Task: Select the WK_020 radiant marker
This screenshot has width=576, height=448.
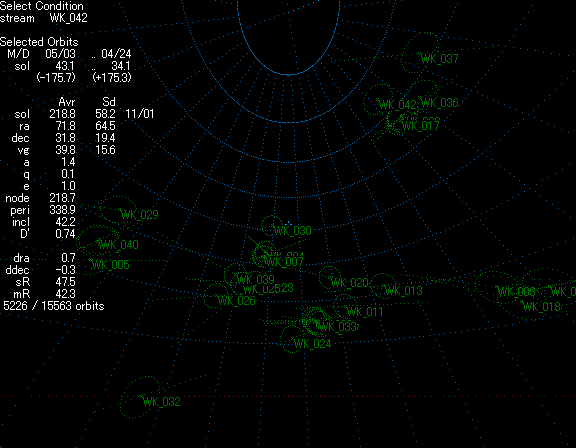Action: (350, 283)
